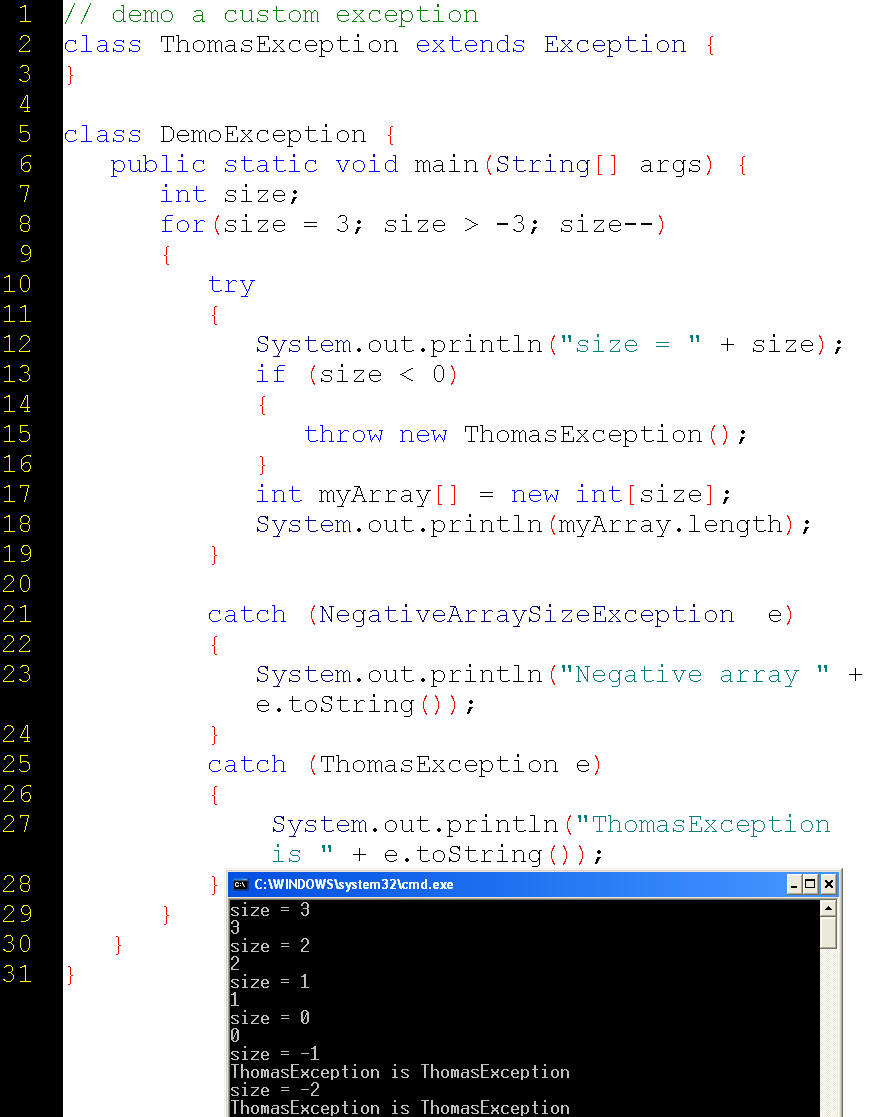Screen dimensions: 871x1117
Task: Click the 'catch' keyword on line 25
Action: [247, 764]
